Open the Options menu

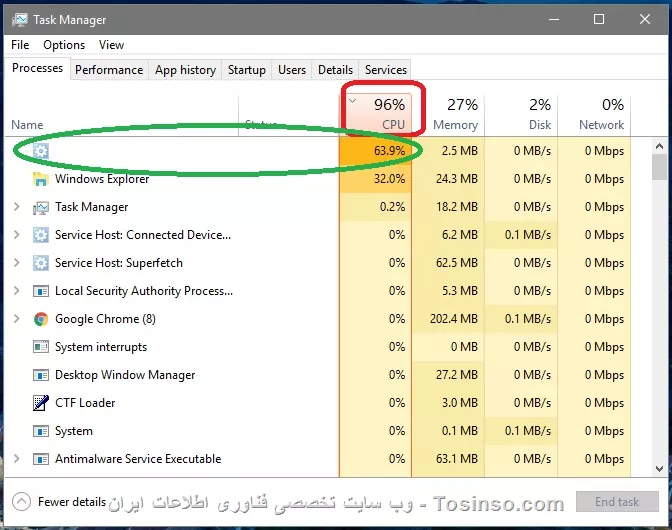[x=64, y=45]
